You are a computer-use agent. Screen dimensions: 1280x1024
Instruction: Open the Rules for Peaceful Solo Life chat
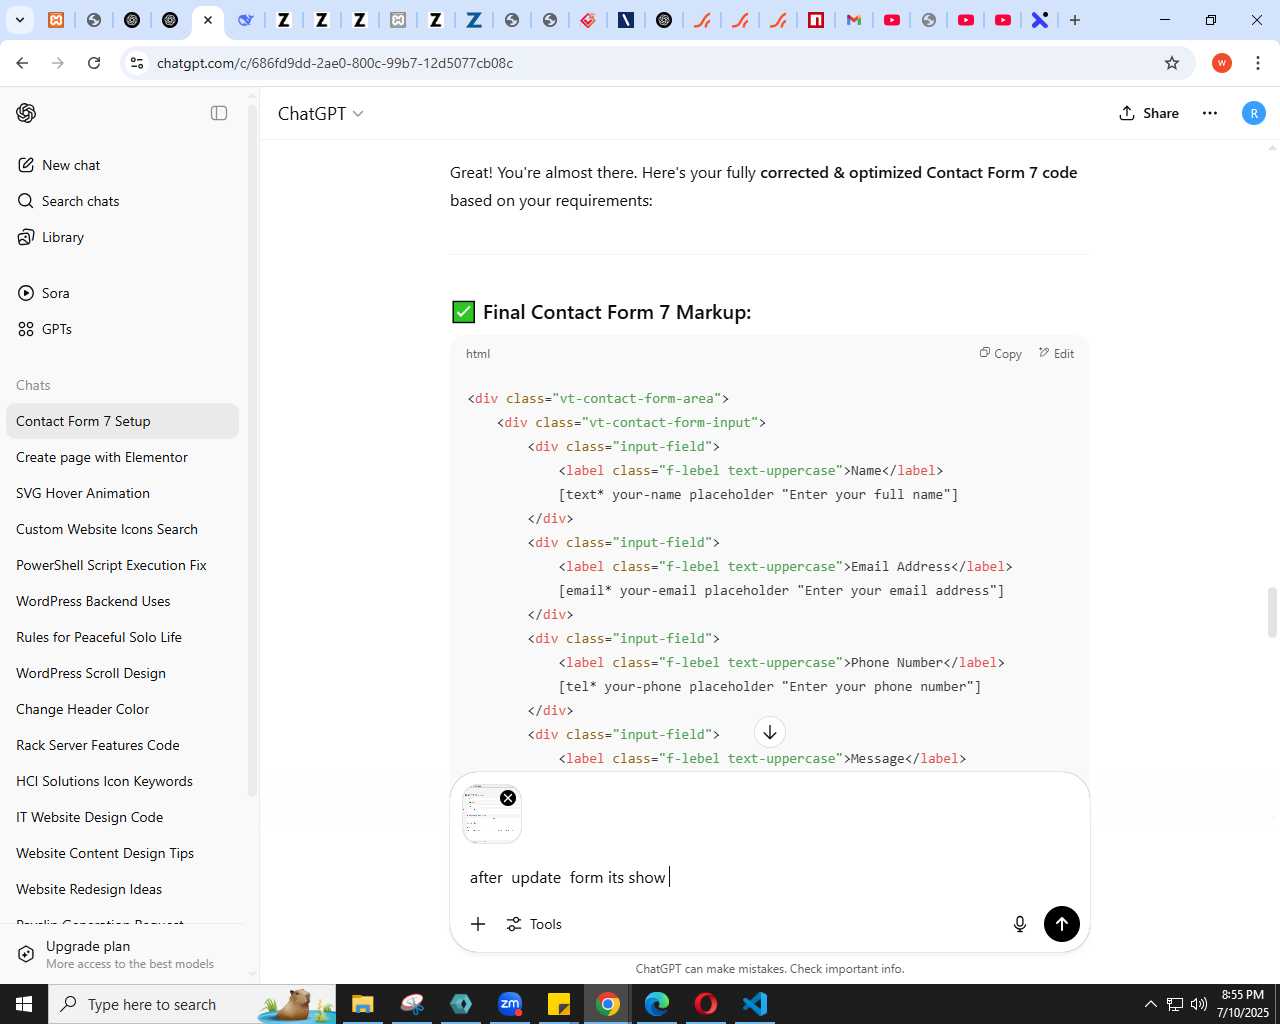click(122, 637)
